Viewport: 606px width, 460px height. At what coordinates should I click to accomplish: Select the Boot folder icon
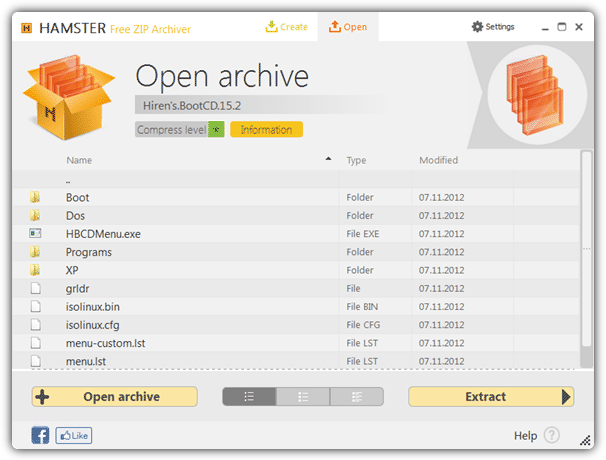point(35,197)
